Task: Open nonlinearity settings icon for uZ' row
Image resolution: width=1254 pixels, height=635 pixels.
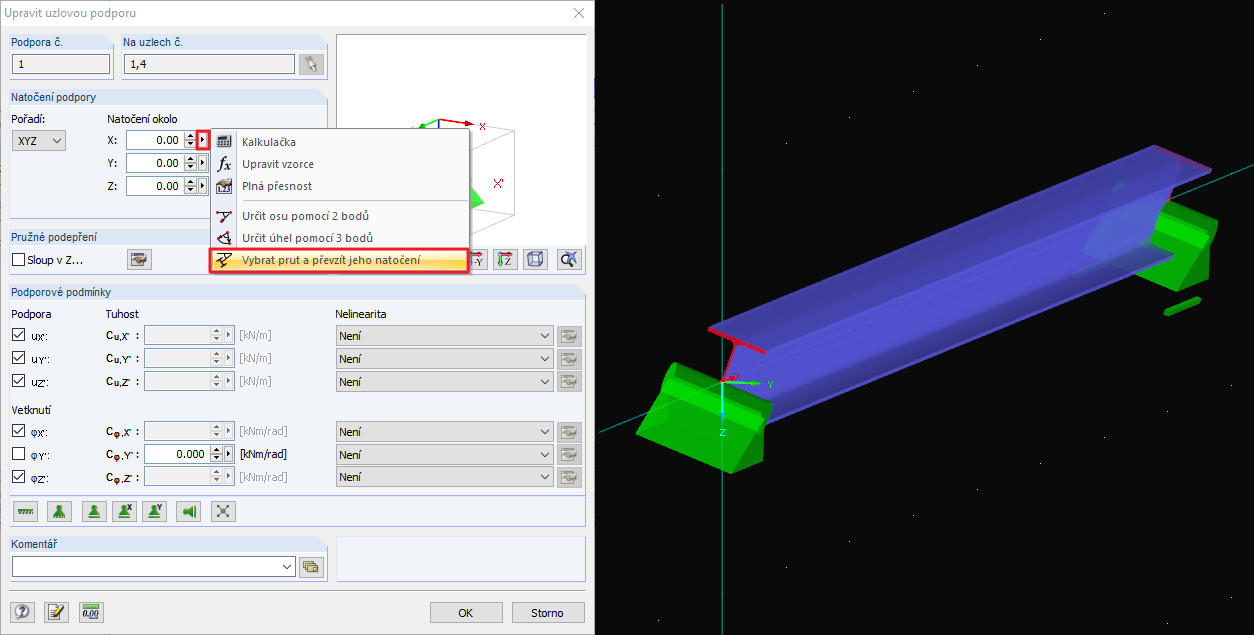Action: pyautogui.click(x=570, y=381)
